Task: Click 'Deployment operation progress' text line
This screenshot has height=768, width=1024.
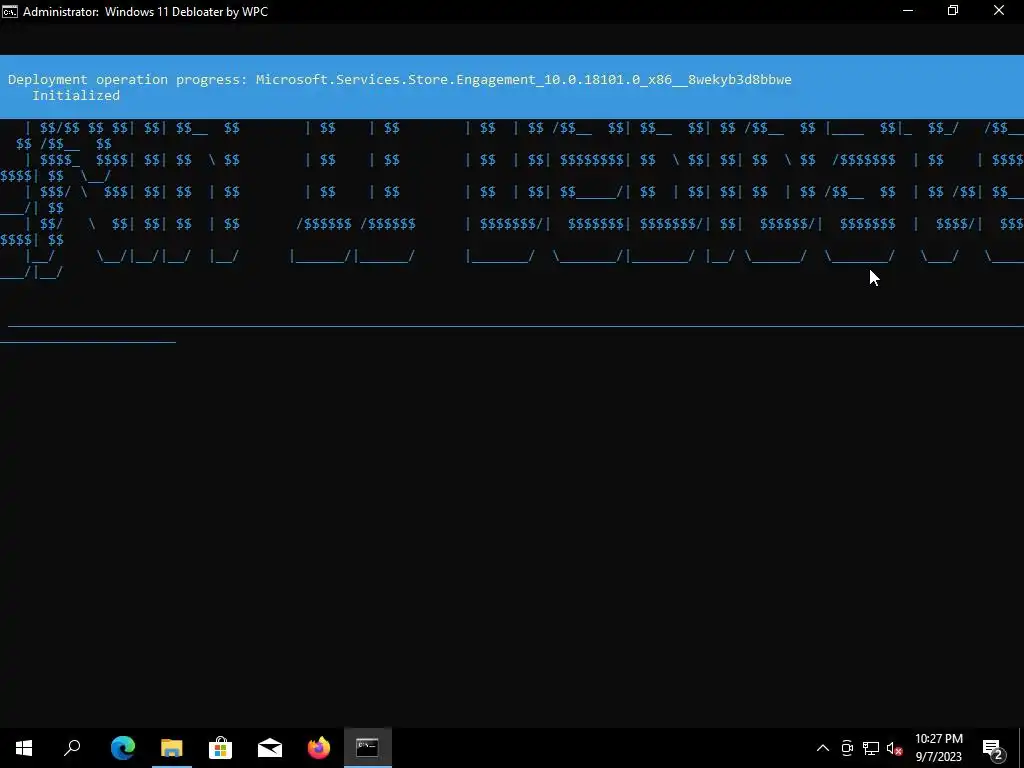Action: click(x=400, y=80)
